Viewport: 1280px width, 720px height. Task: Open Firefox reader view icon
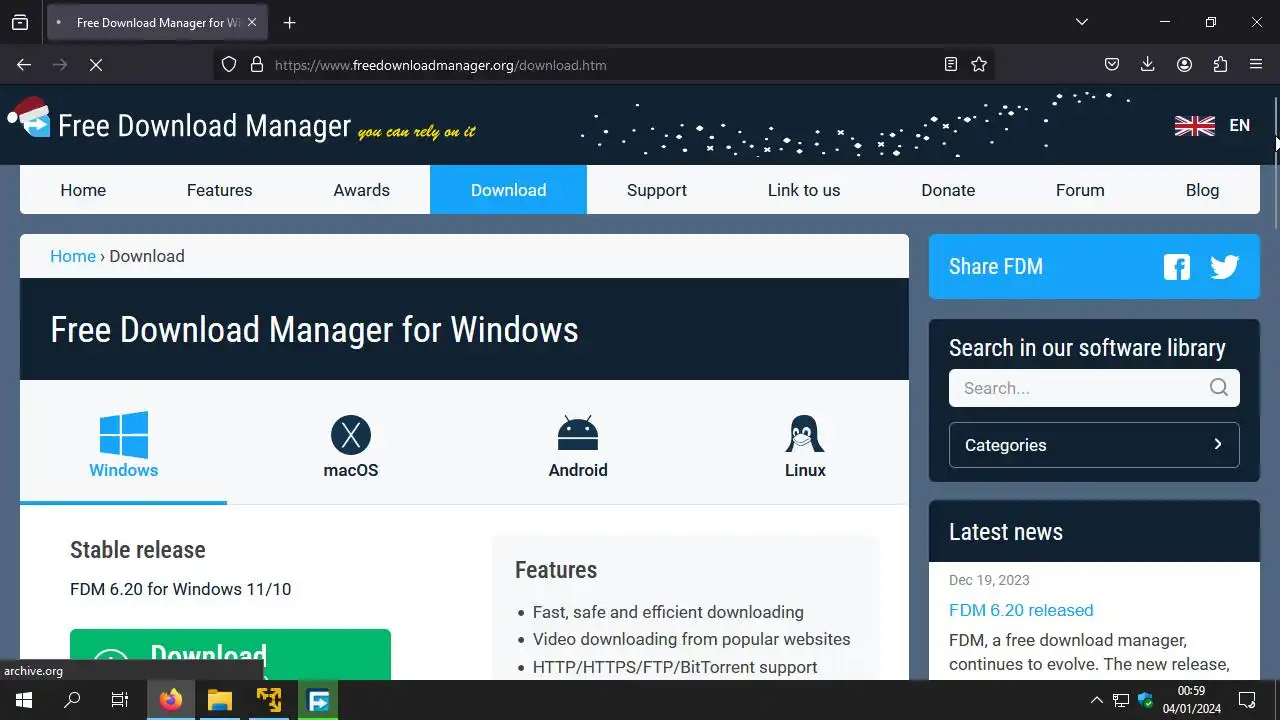click(x=951, y=64)
